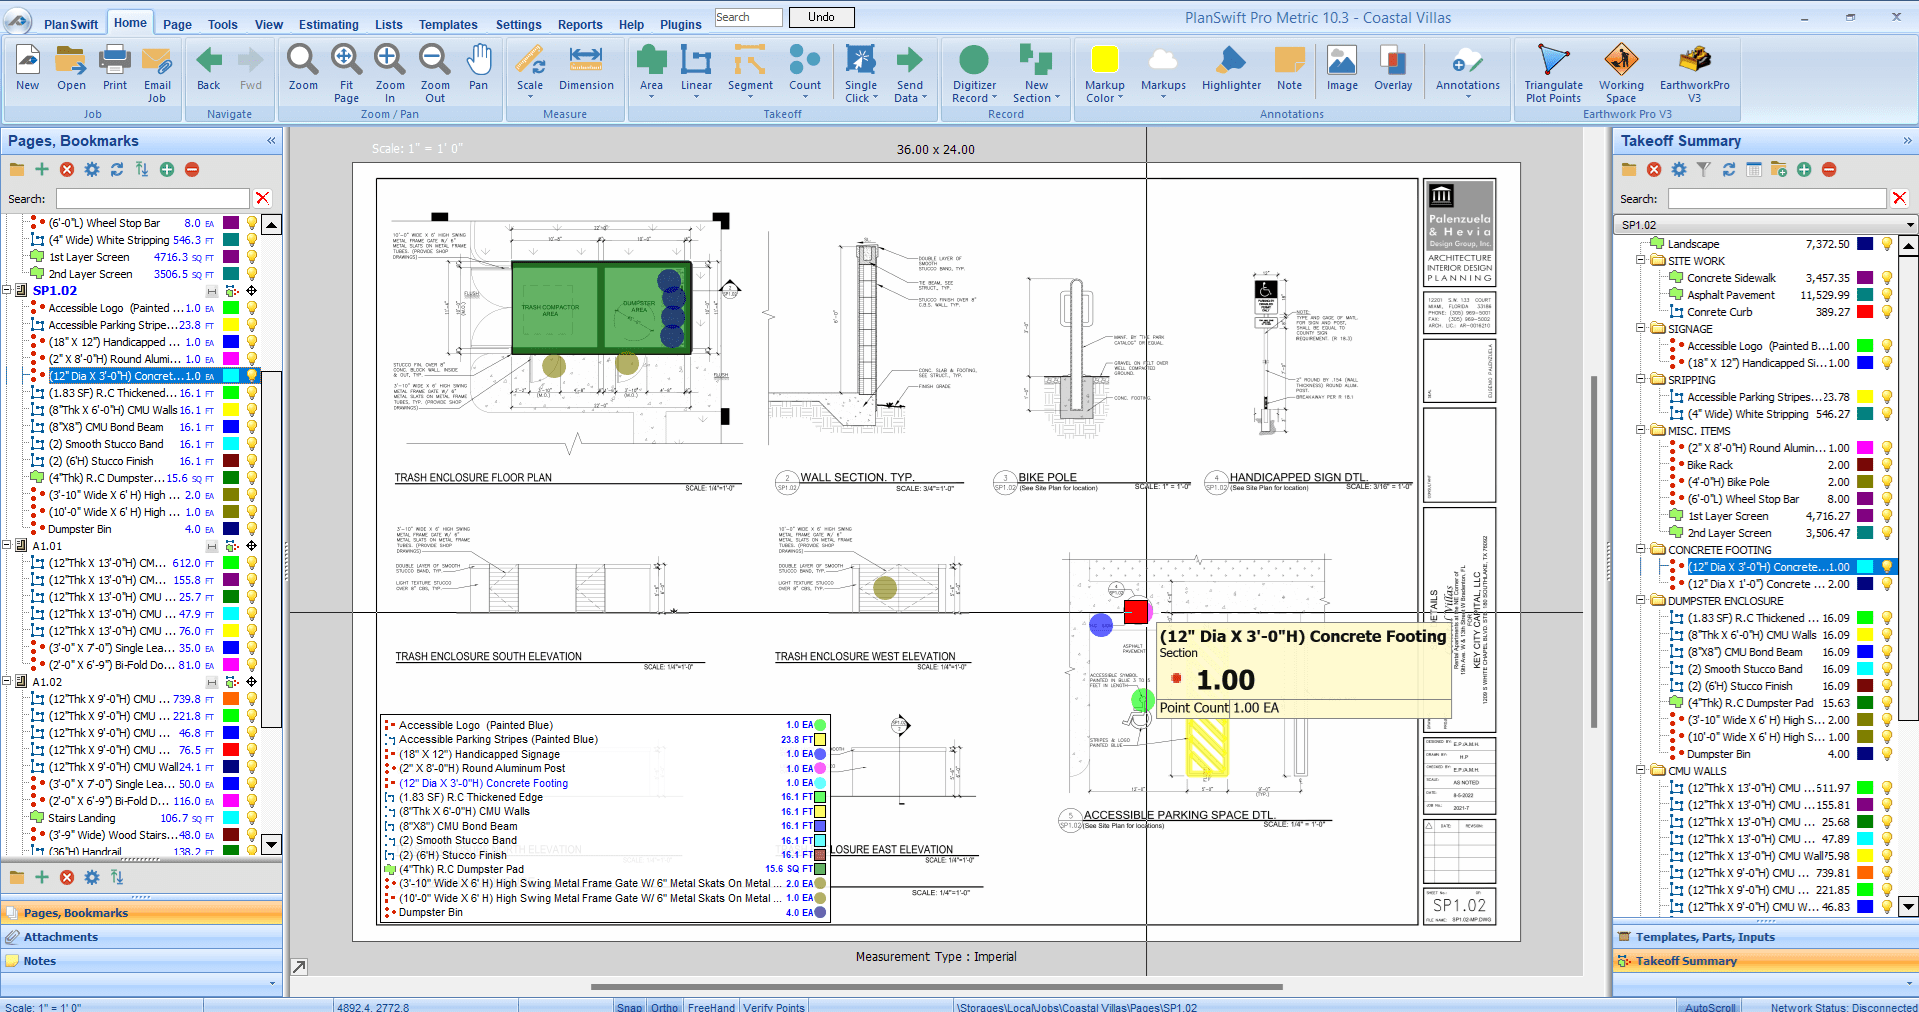
Task: Activate the Pan tool
Action: (x=479, y=68)
